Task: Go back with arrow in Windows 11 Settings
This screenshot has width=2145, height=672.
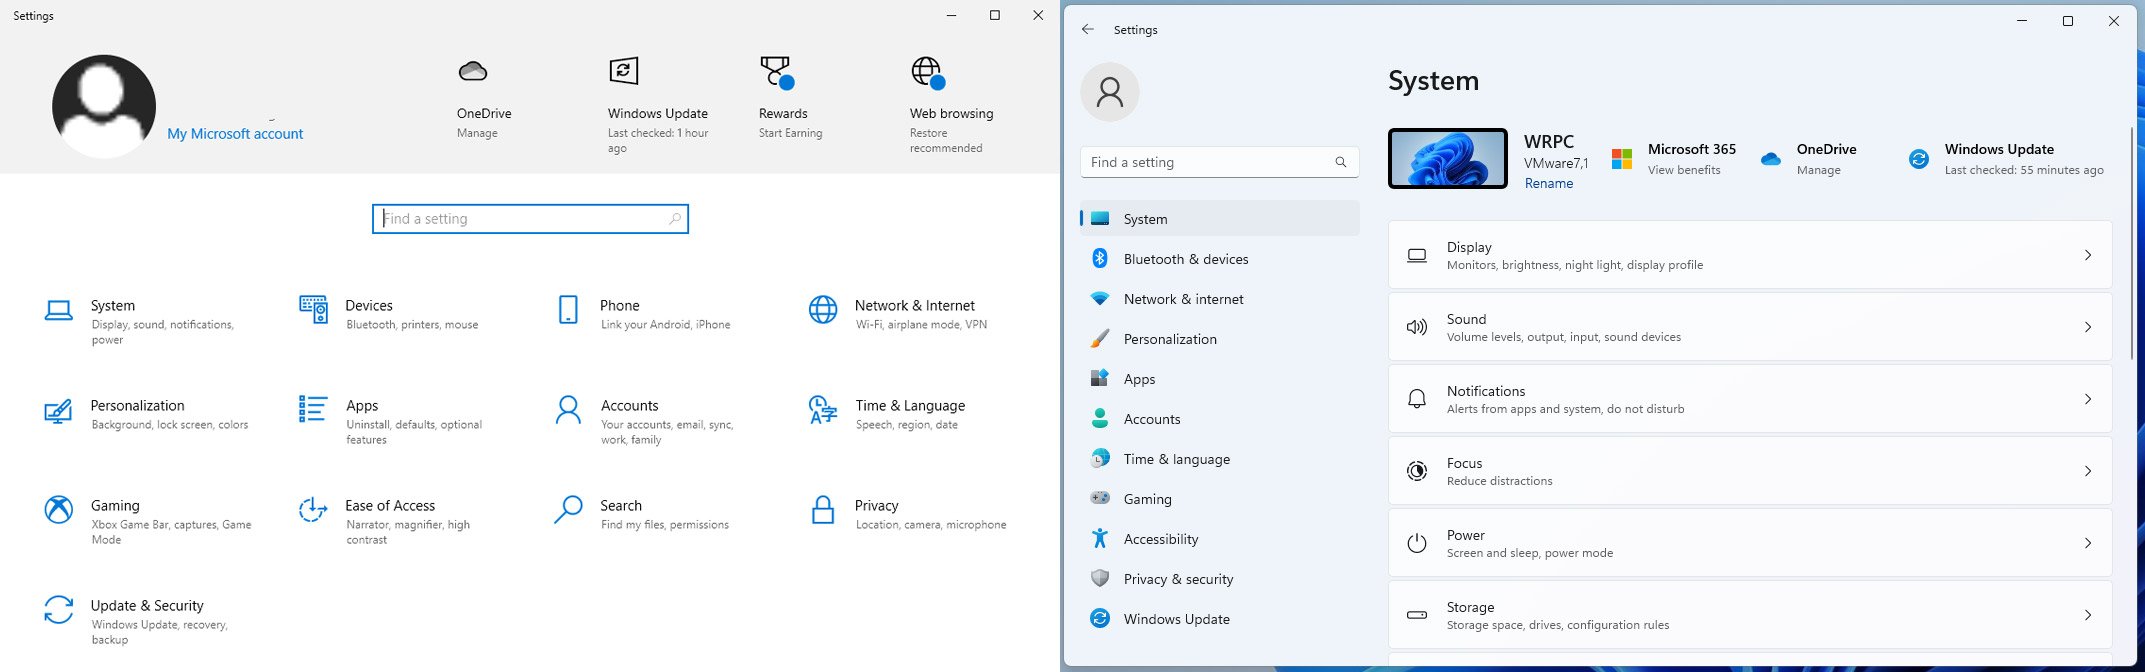Action: coord(1088,30)
